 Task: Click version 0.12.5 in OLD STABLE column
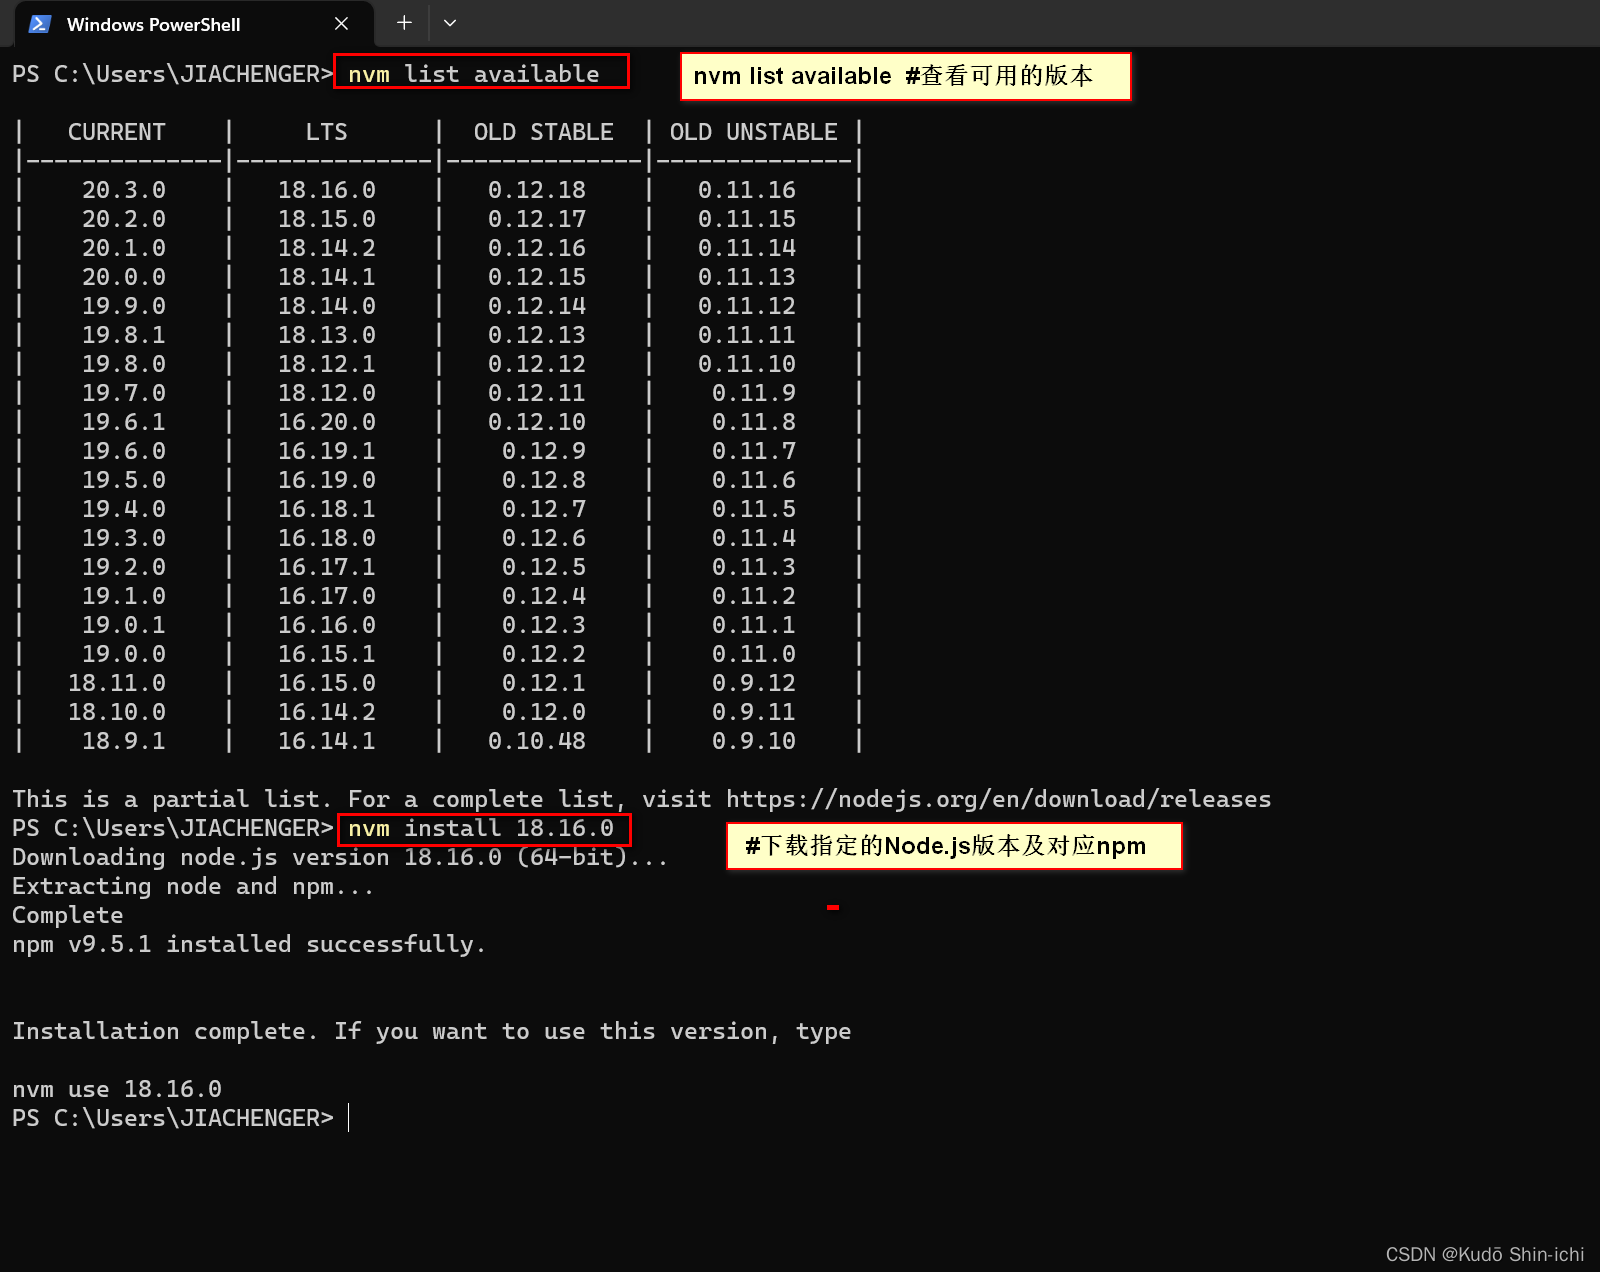(x=544, y=567)
